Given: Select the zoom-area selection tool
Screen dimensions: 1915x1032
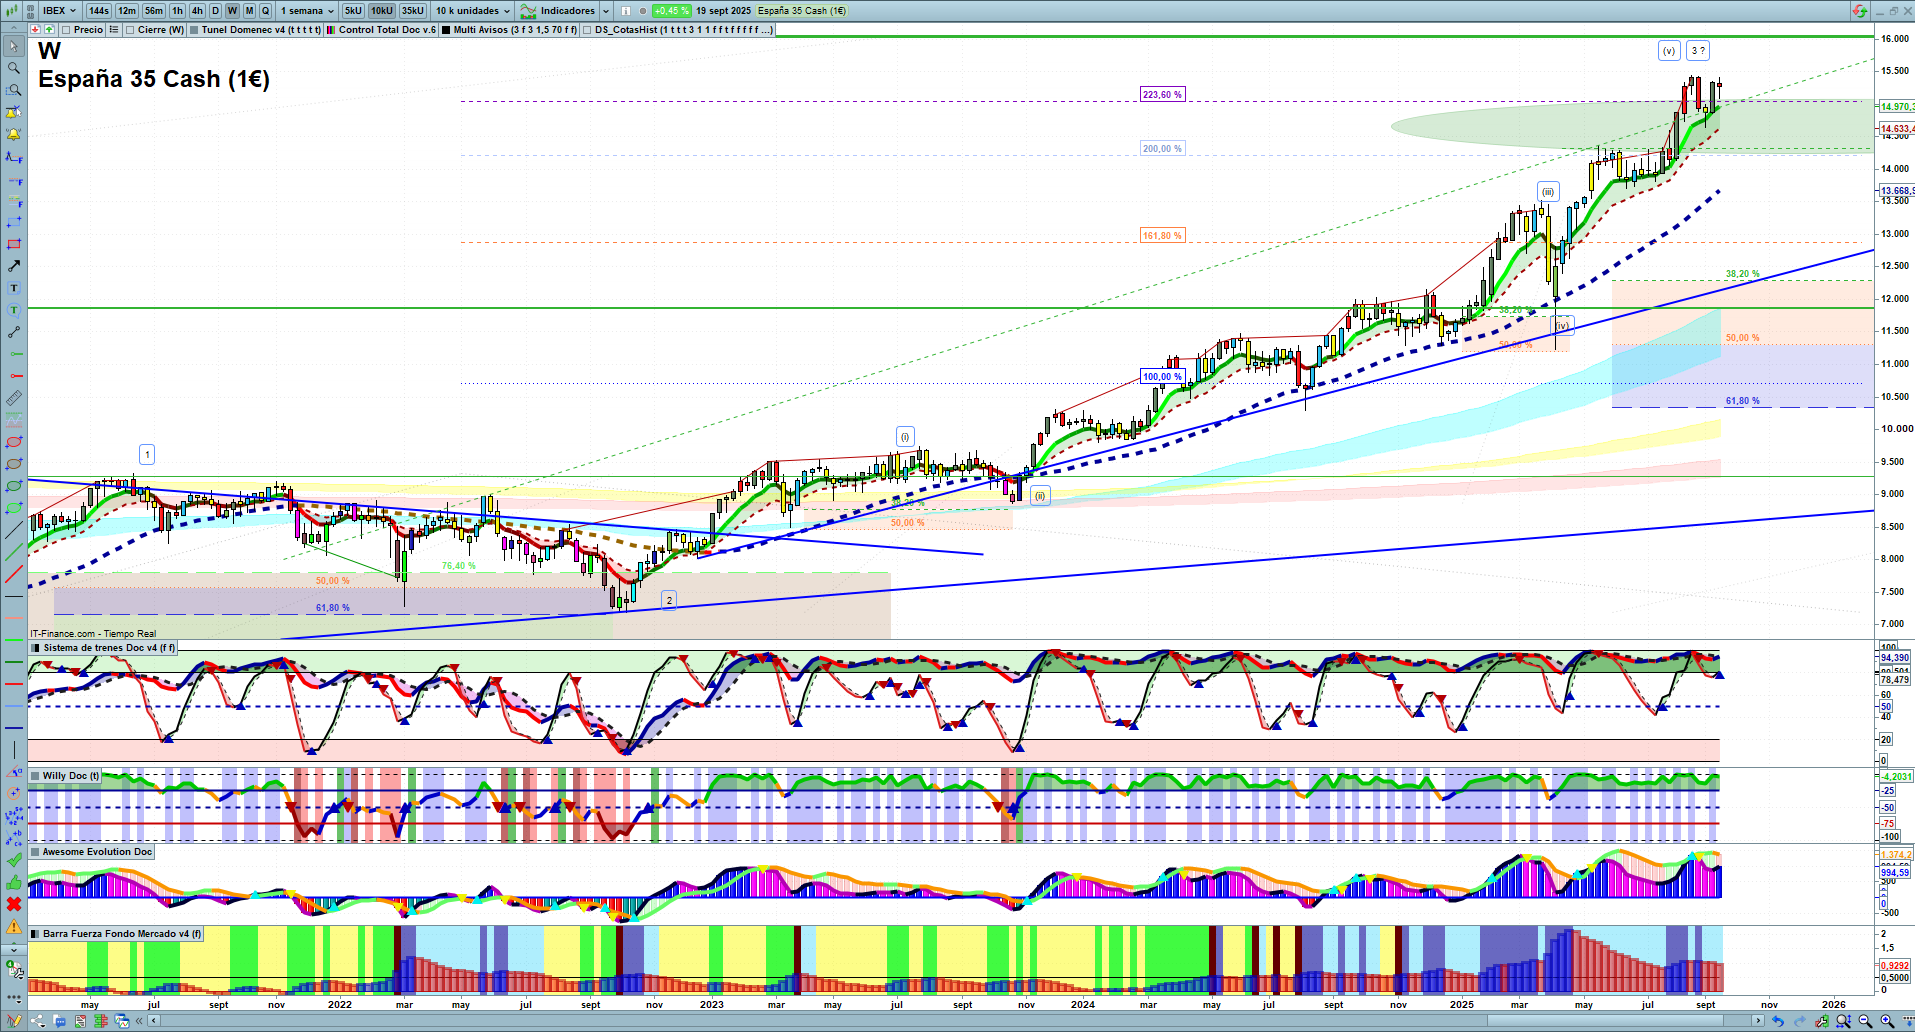Looking at the screenshot, I should (x=14, y=90).
